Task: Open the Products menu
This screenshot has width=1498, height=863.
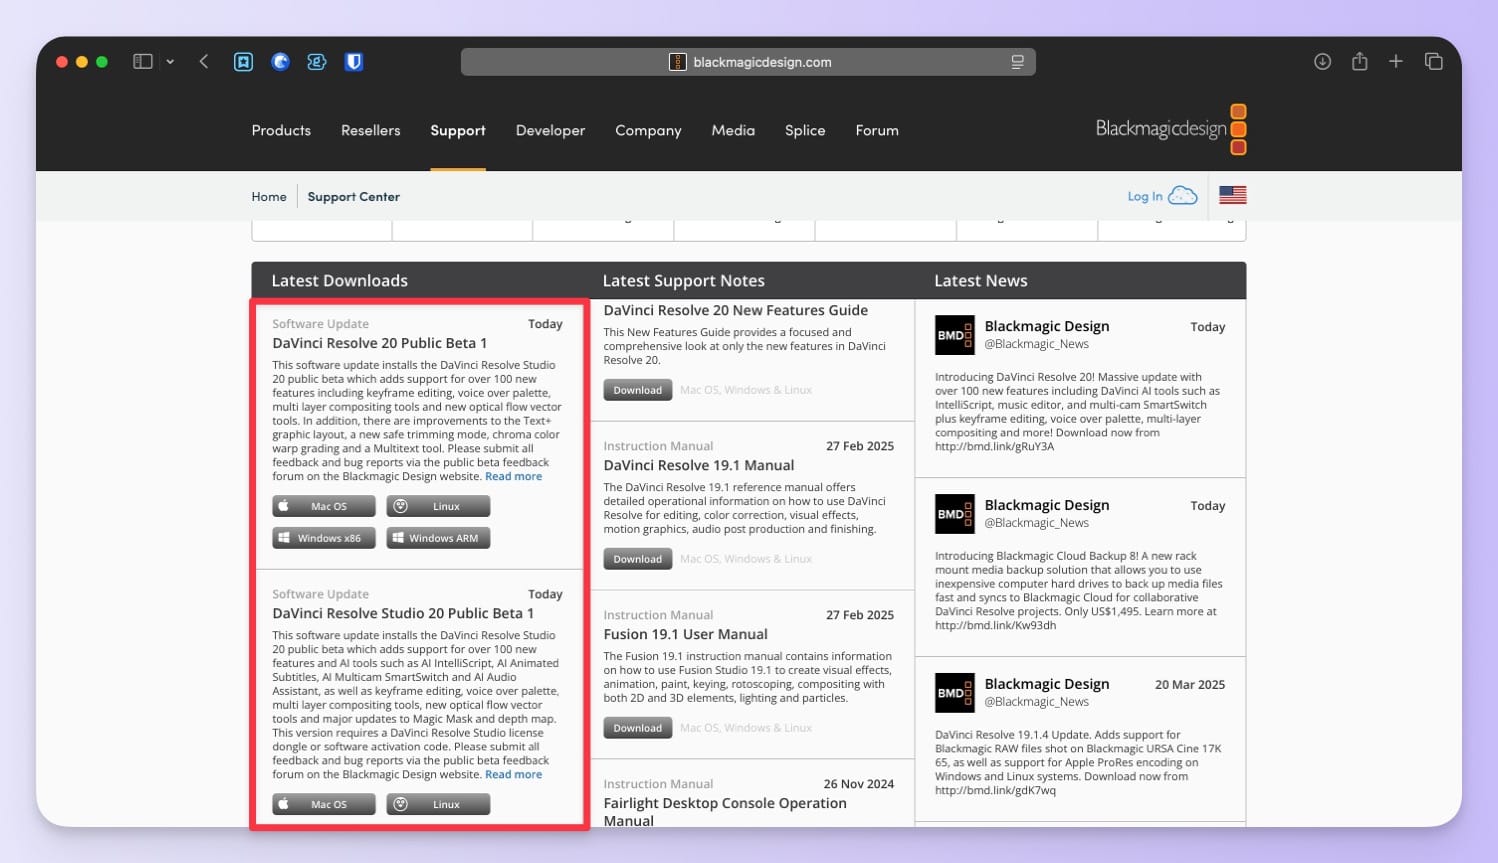Action: [x=281, y=130]
